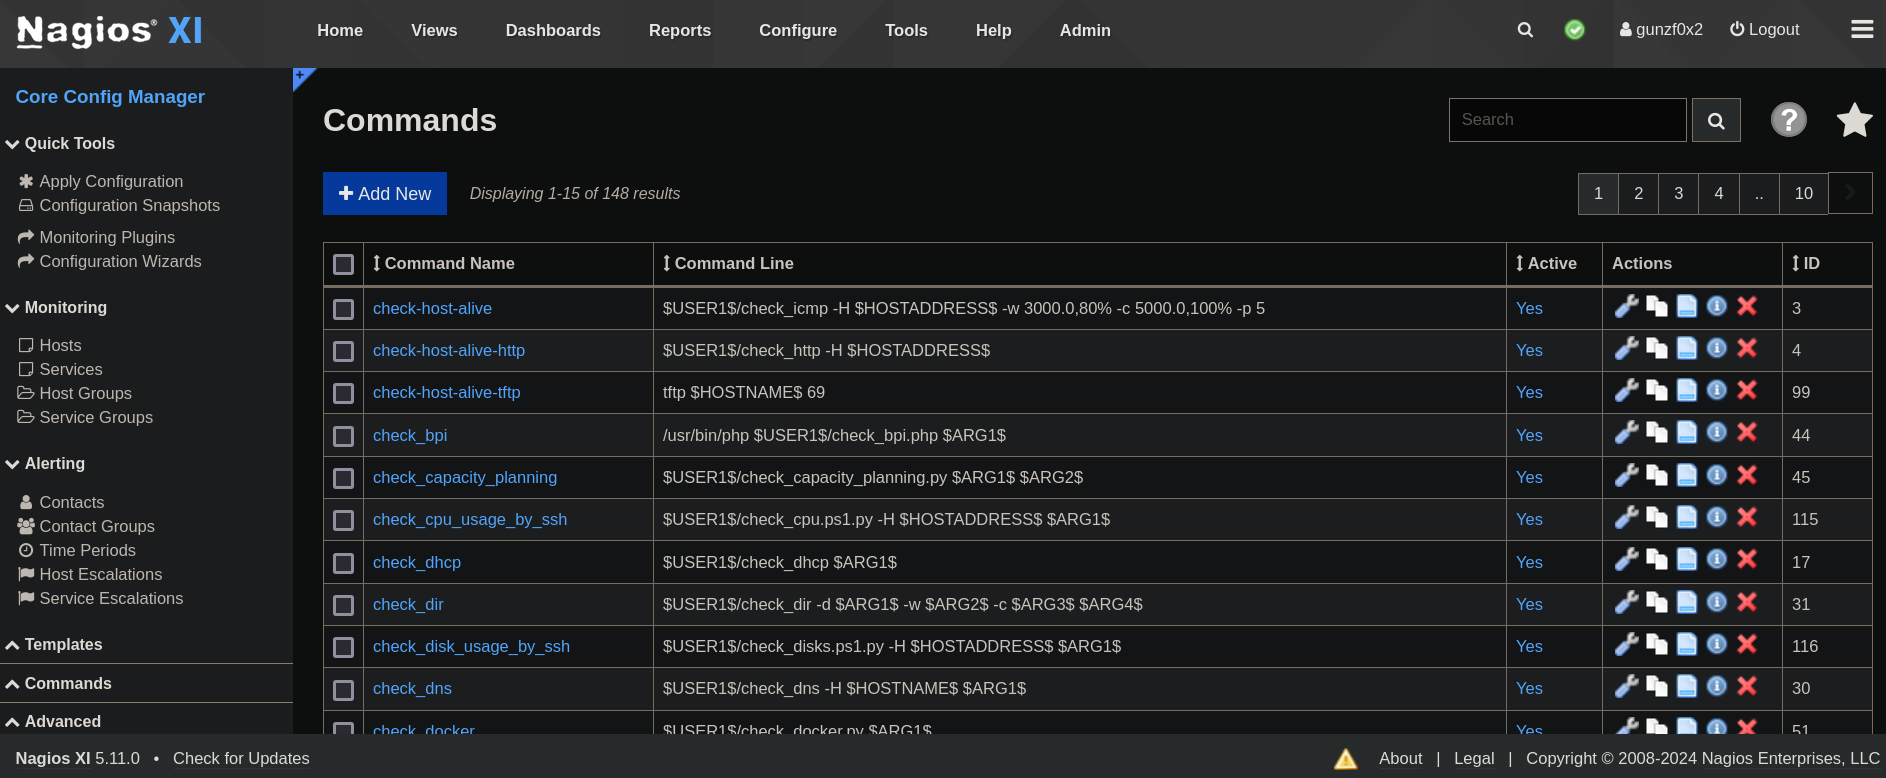Click the next page arrow in pagination
This screenshot has width=1886, height=778.
point(1850,193)
